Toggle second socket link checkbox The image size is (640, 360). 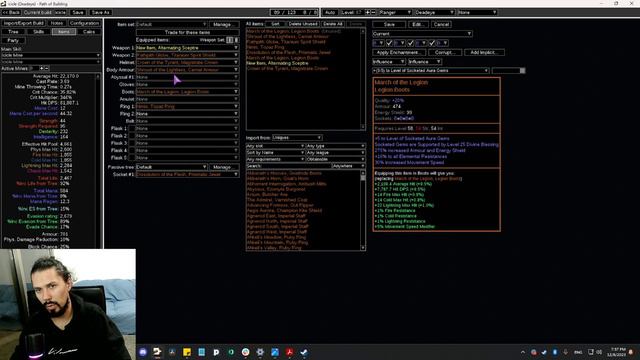coord(411,43)
